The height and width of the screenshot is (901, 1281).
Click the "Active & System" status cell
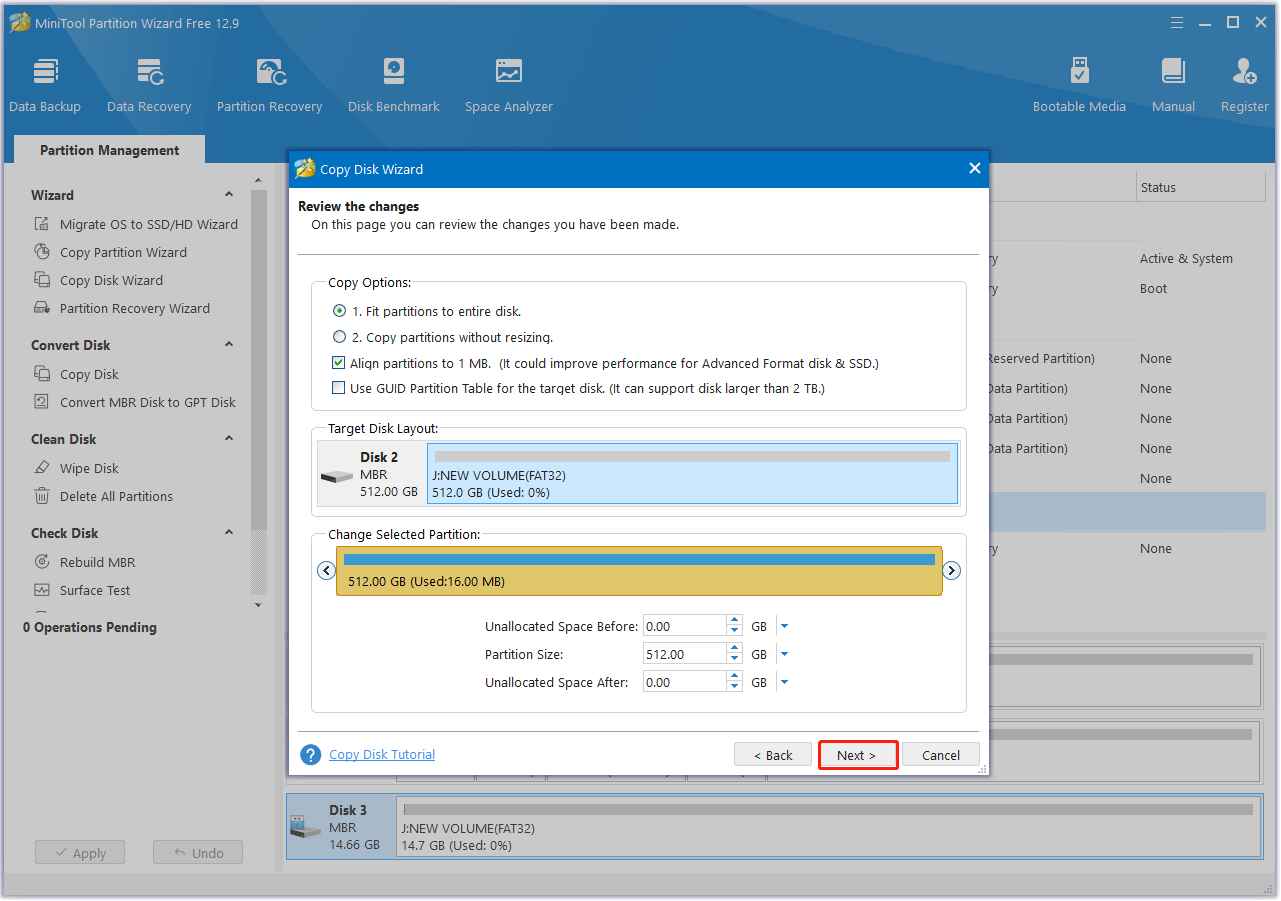[x=1186, y=258]
